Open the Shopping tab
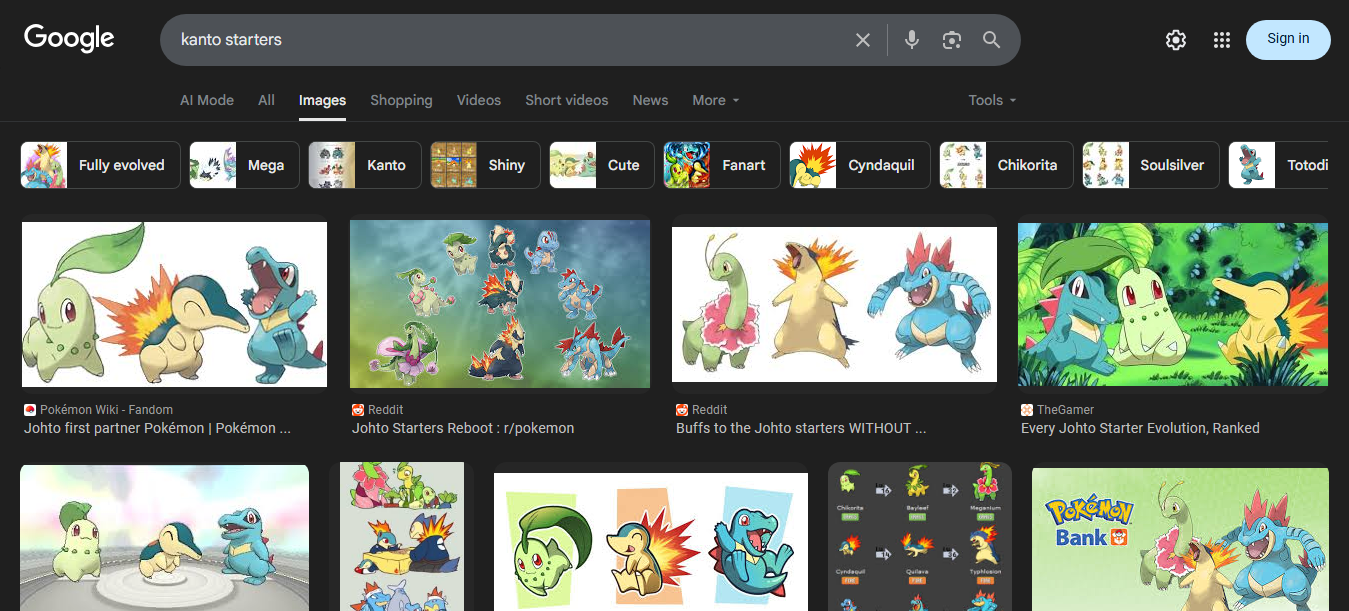The height and width of the screenshot is (611, 1349). (x=401, y=100)
